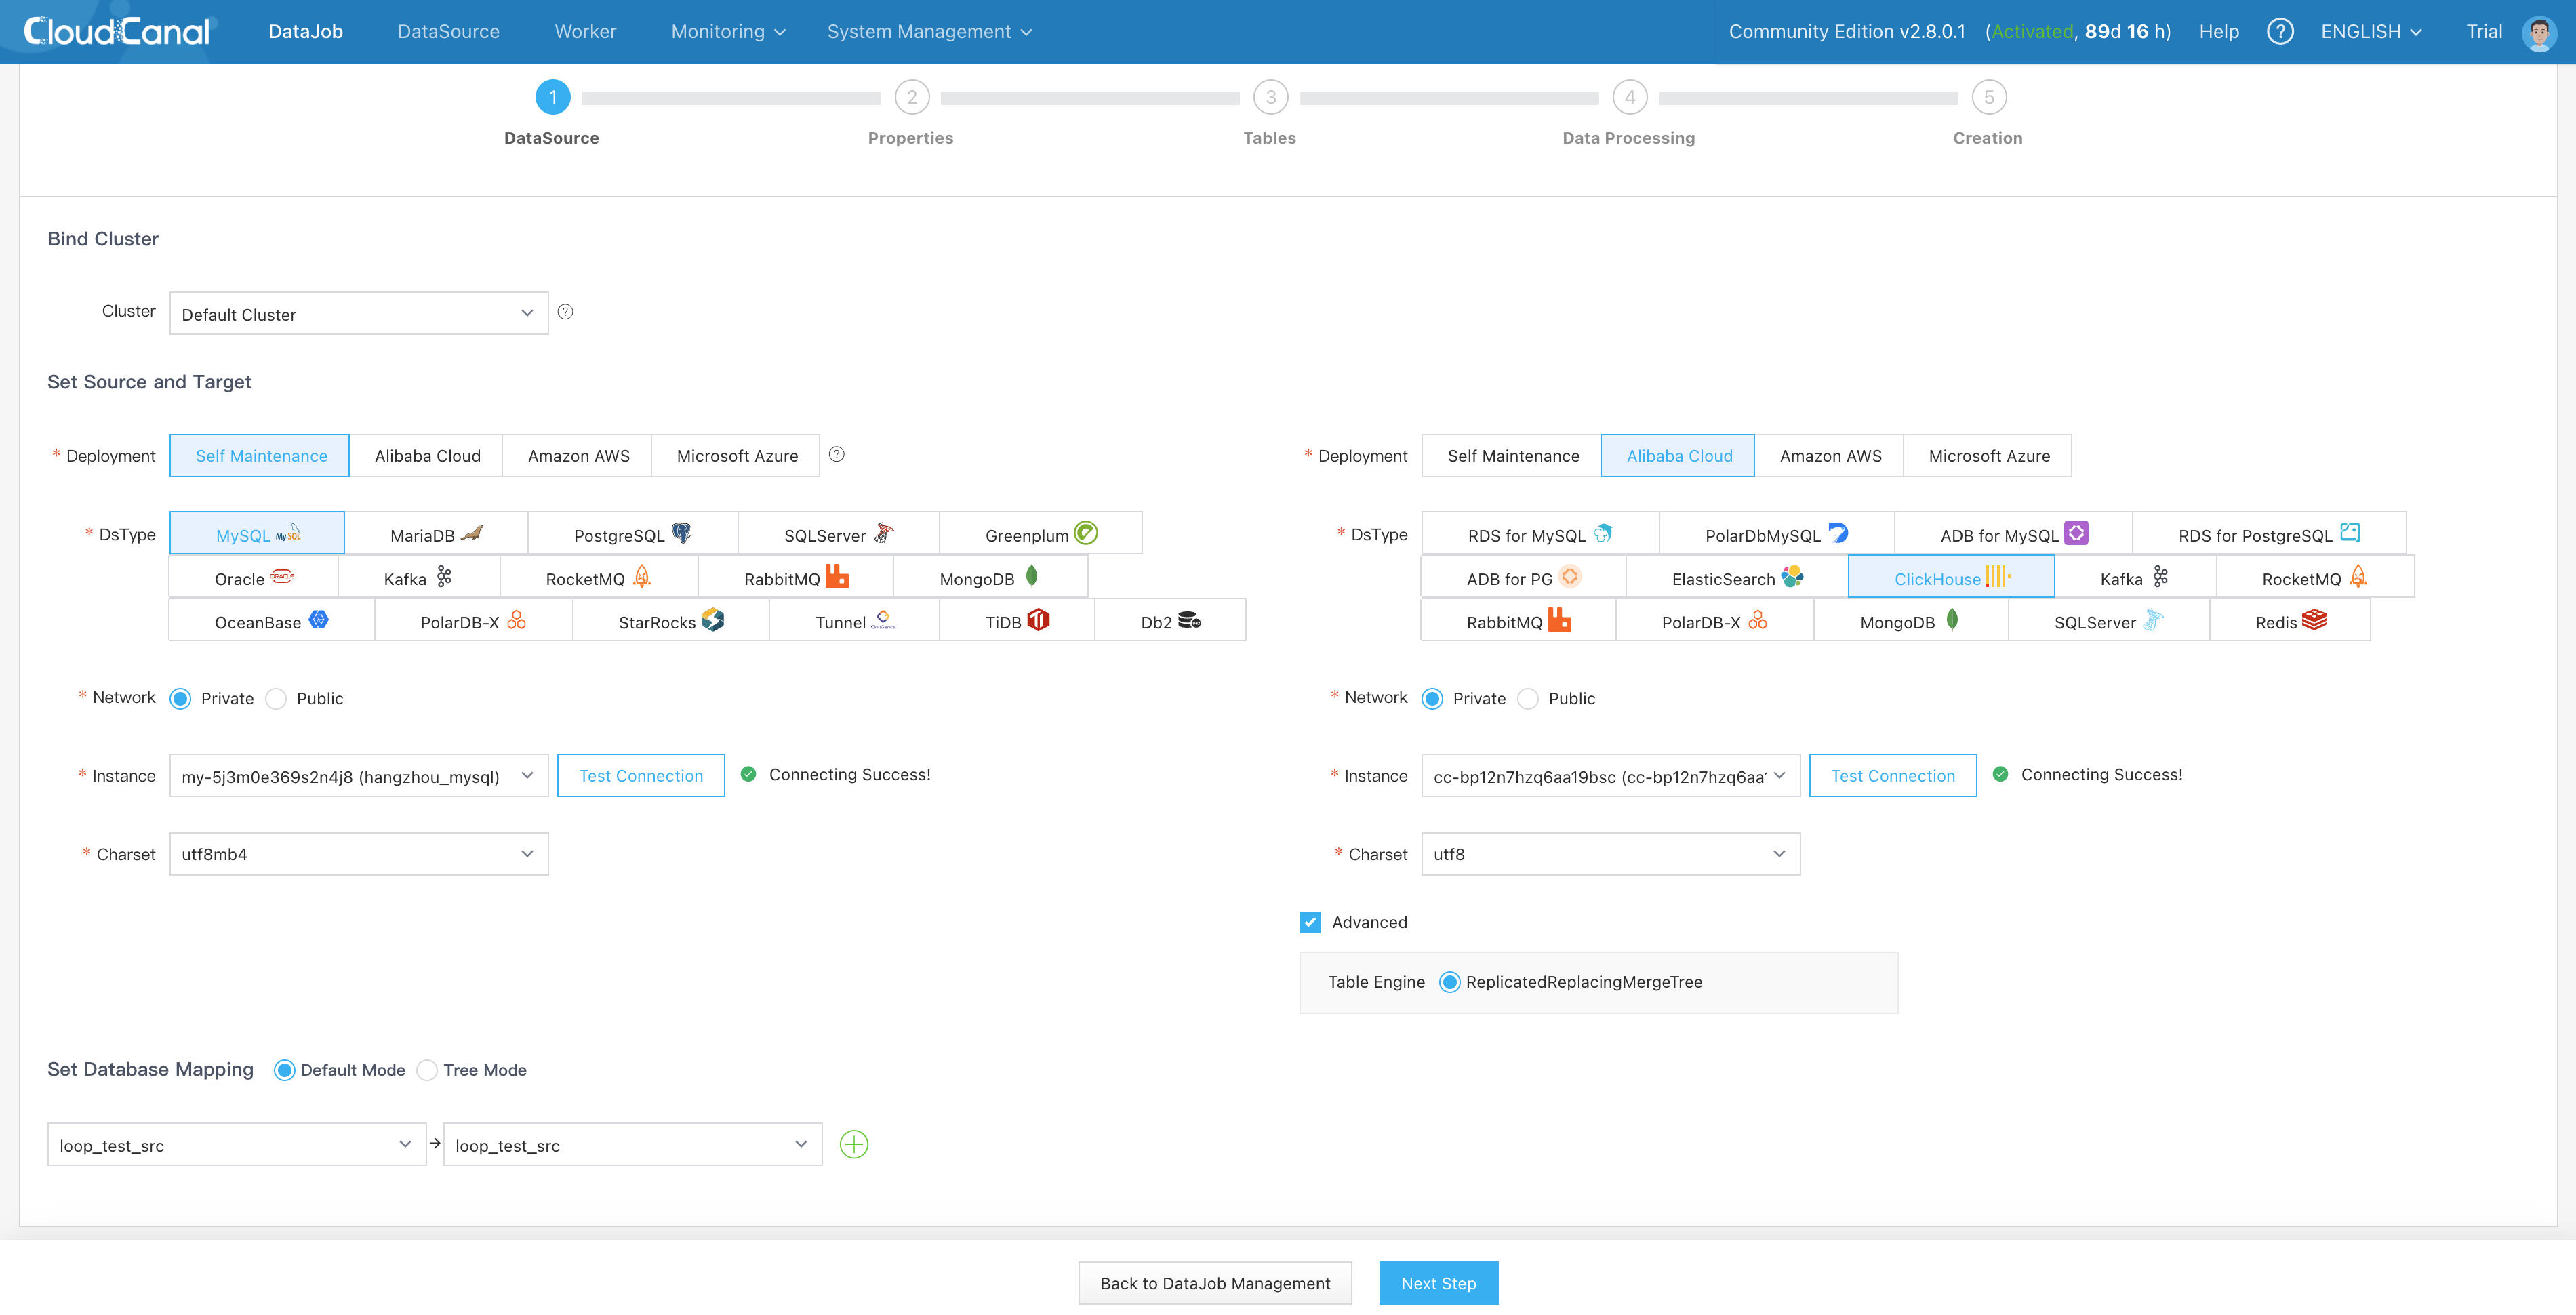The image size is (2576, 1315).
Task: Test the source instance connection
Action: point(641,776)
